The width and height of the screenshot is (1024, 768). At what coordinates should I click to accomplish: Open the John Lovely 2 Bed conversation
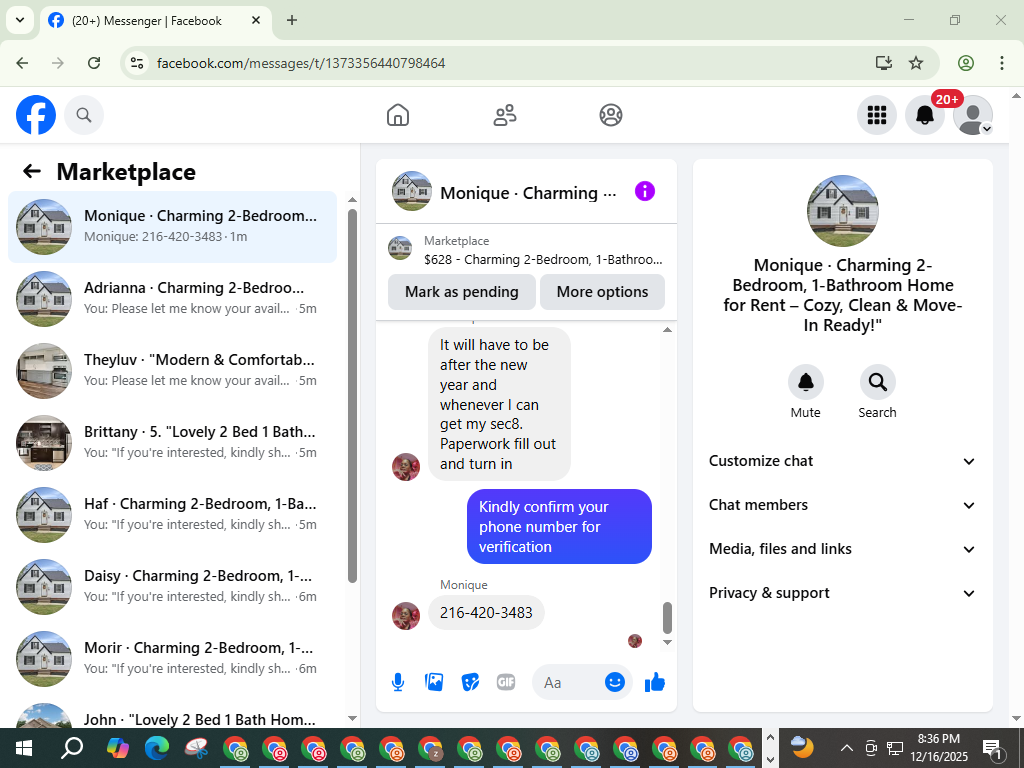172,715
